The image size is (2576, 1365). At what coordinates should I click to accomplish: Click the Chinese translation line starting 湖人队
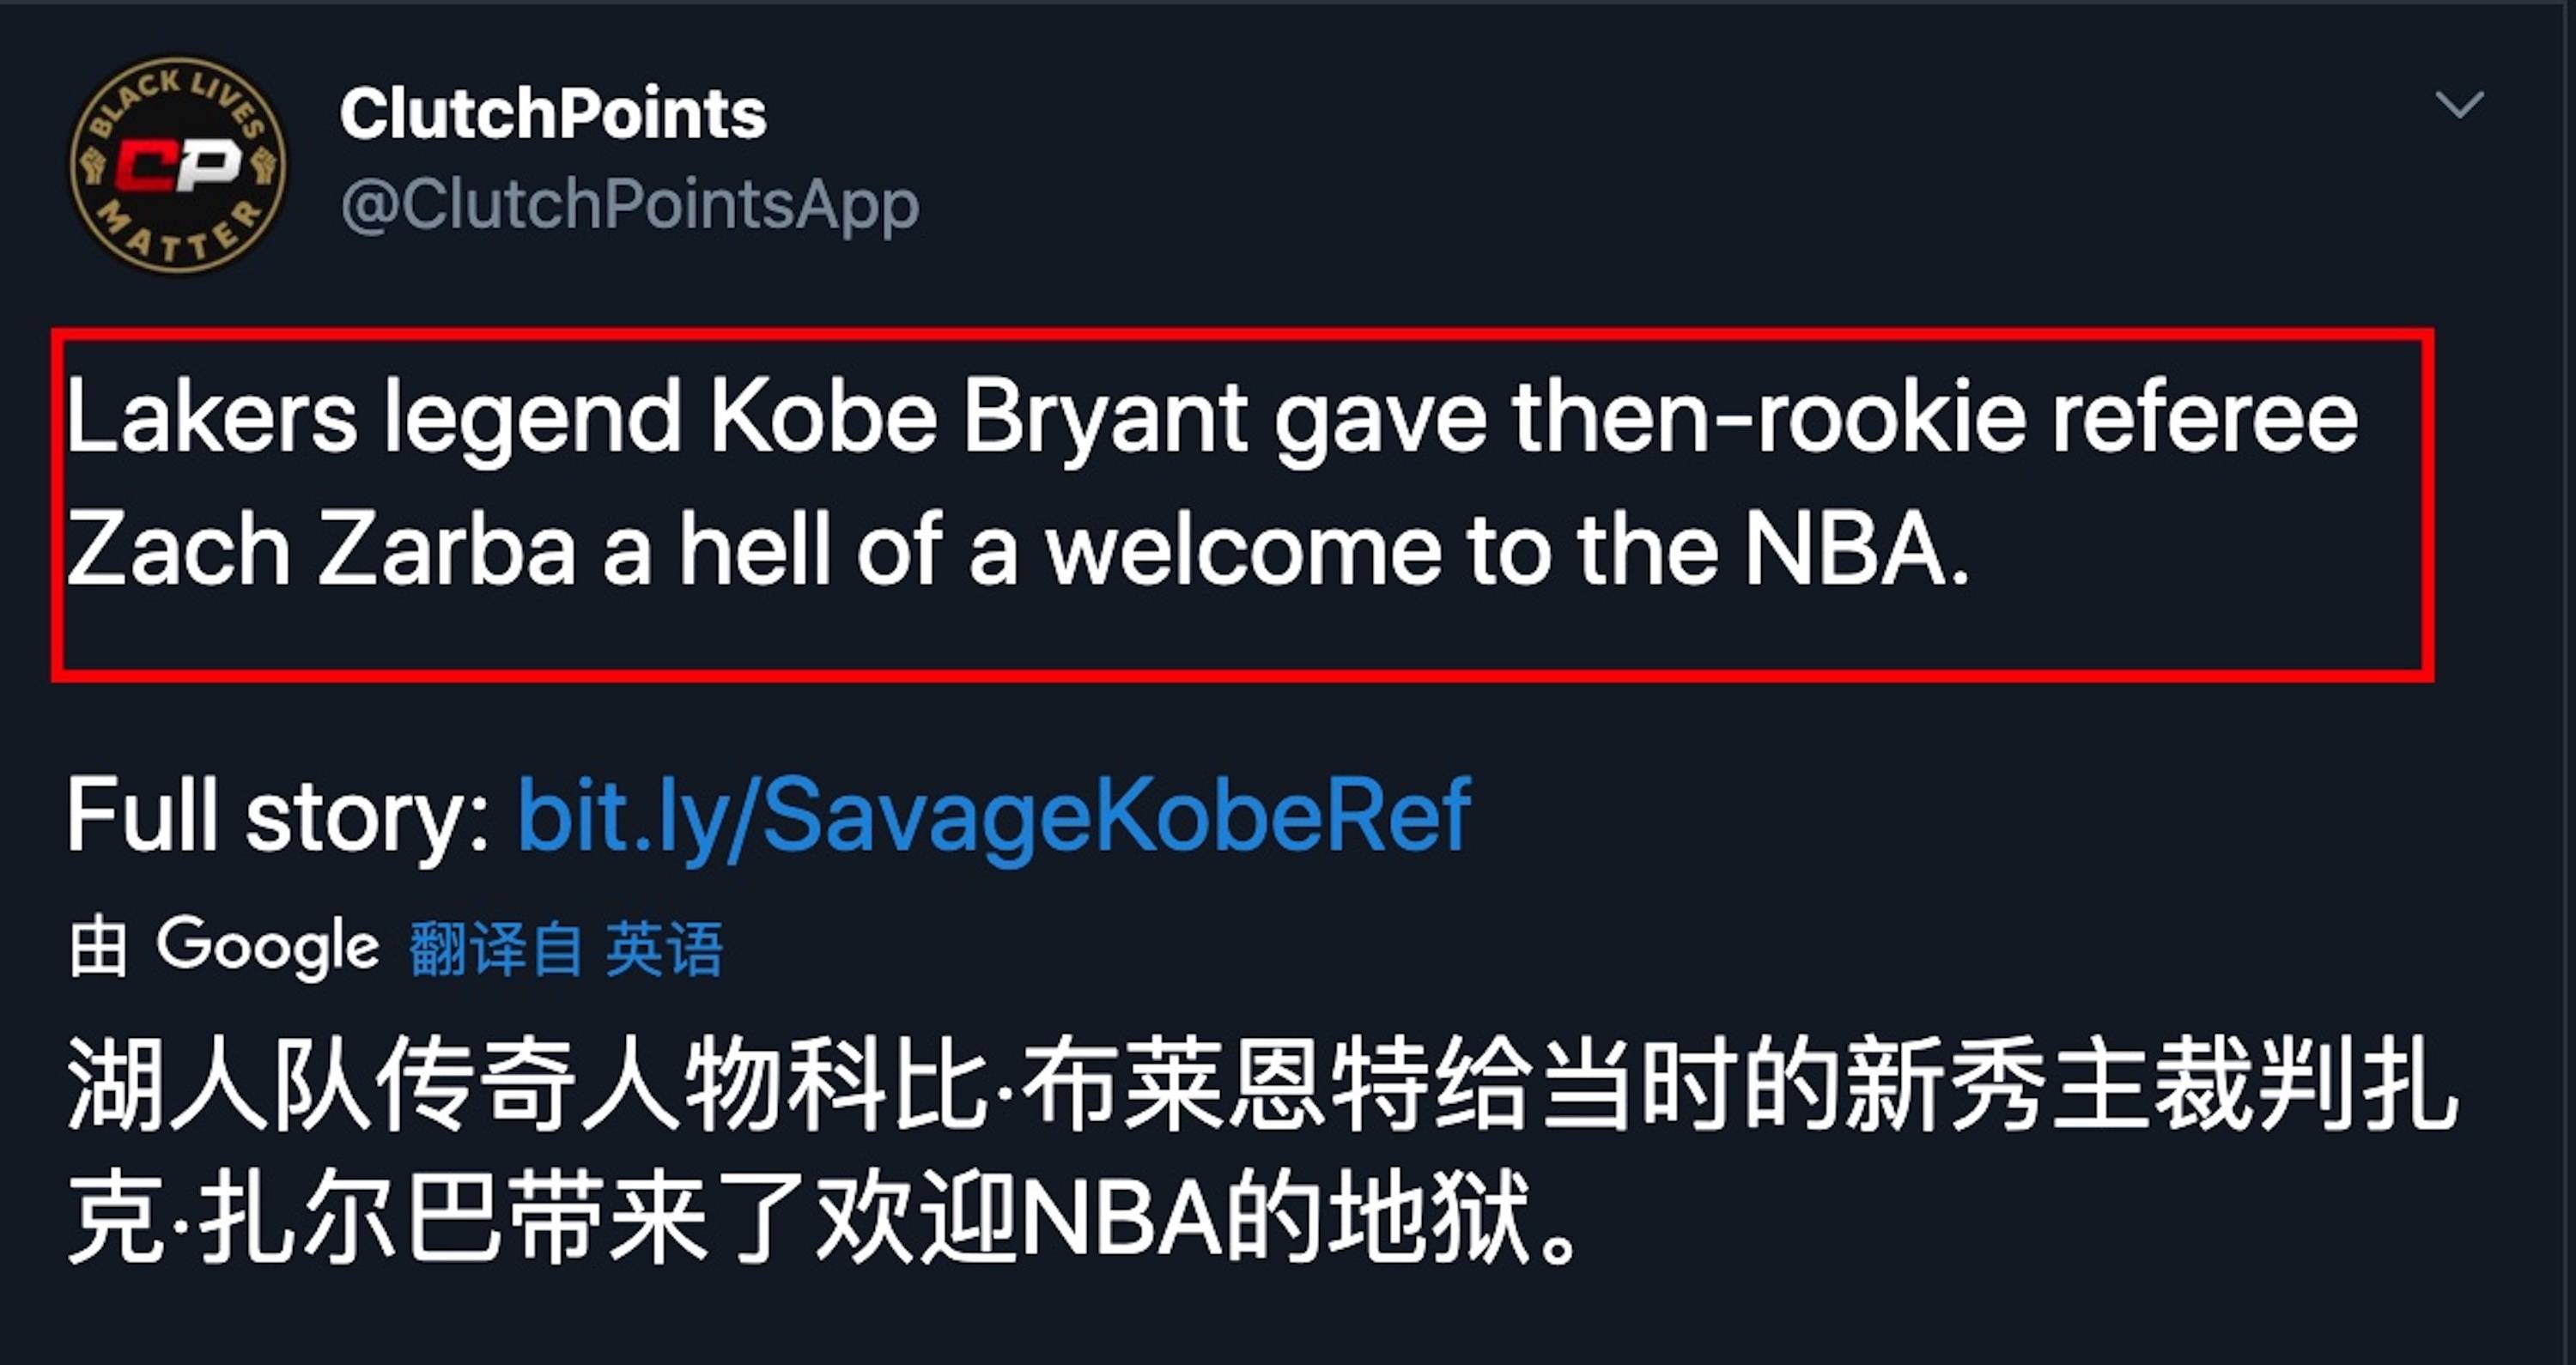coord(1262,1084)
